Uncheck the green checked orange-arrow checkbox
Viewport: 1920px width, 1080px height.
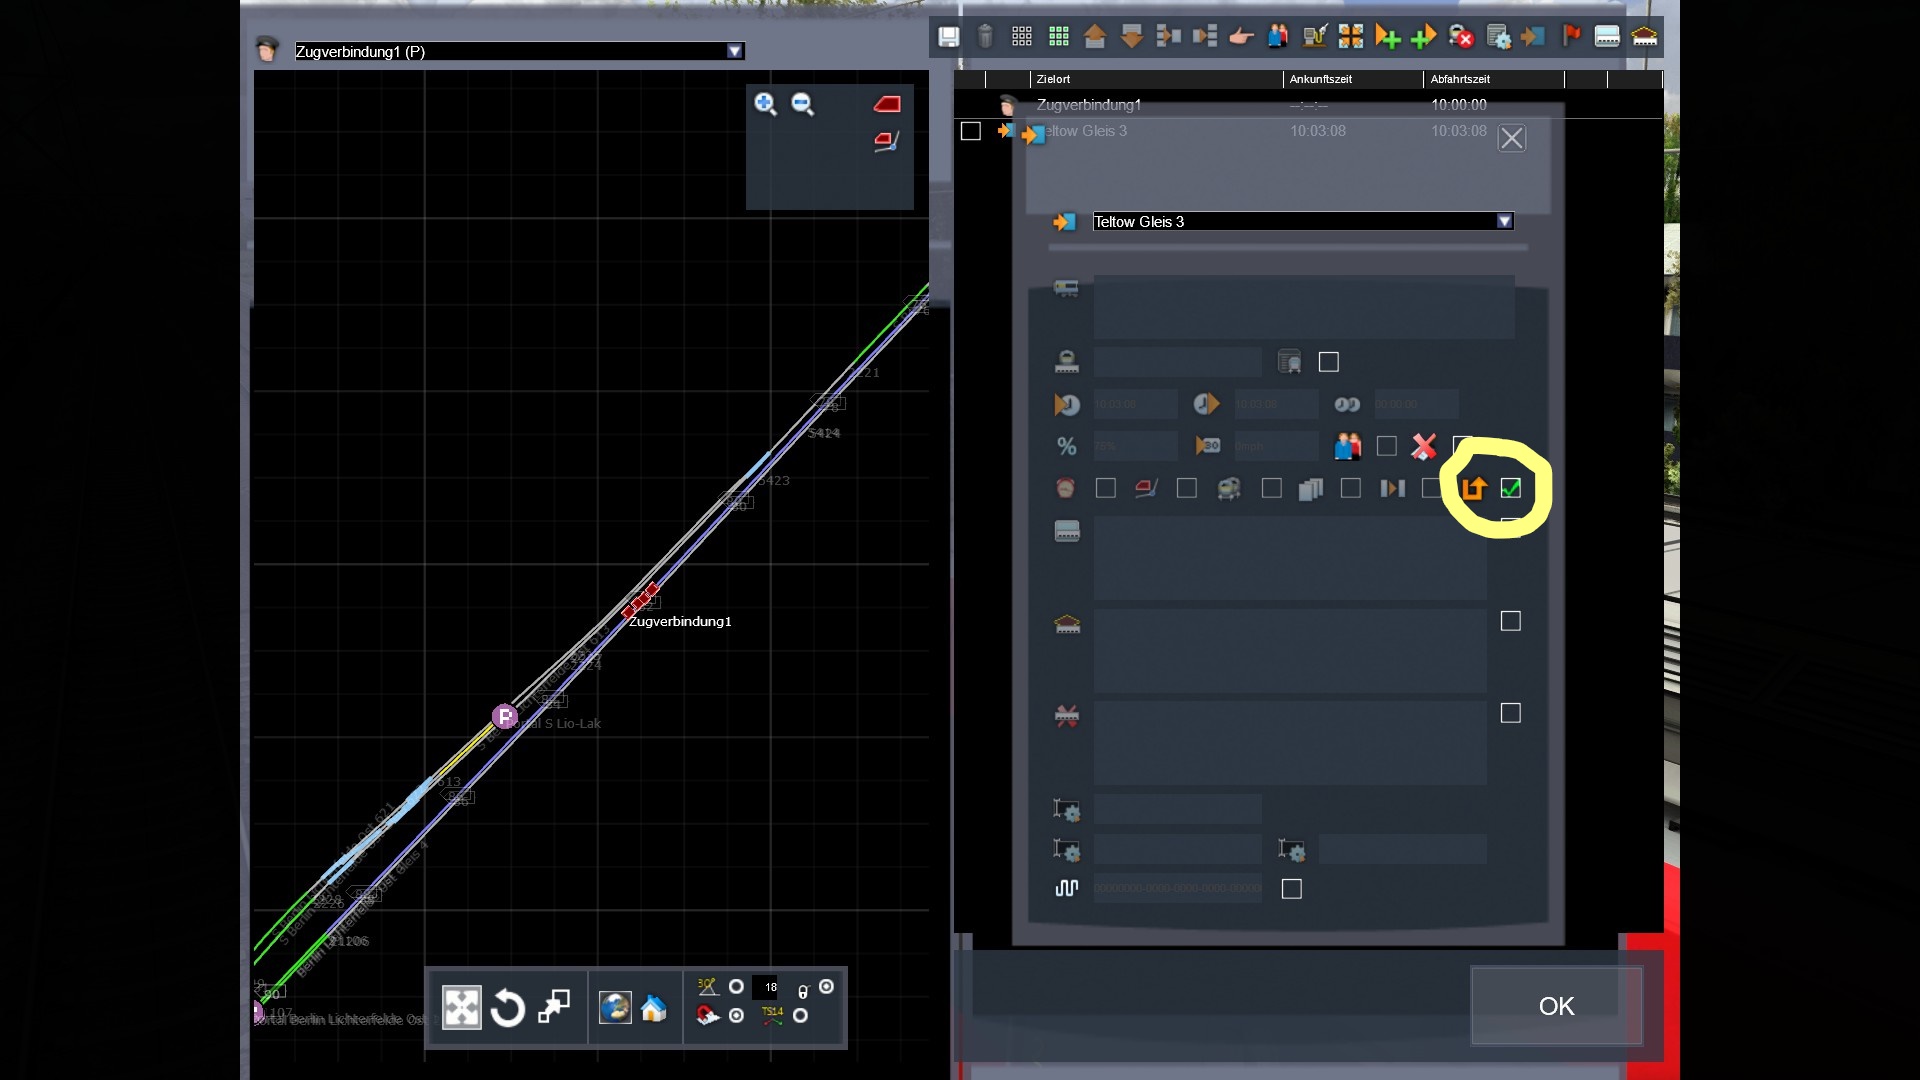[x=1510, y=488]
